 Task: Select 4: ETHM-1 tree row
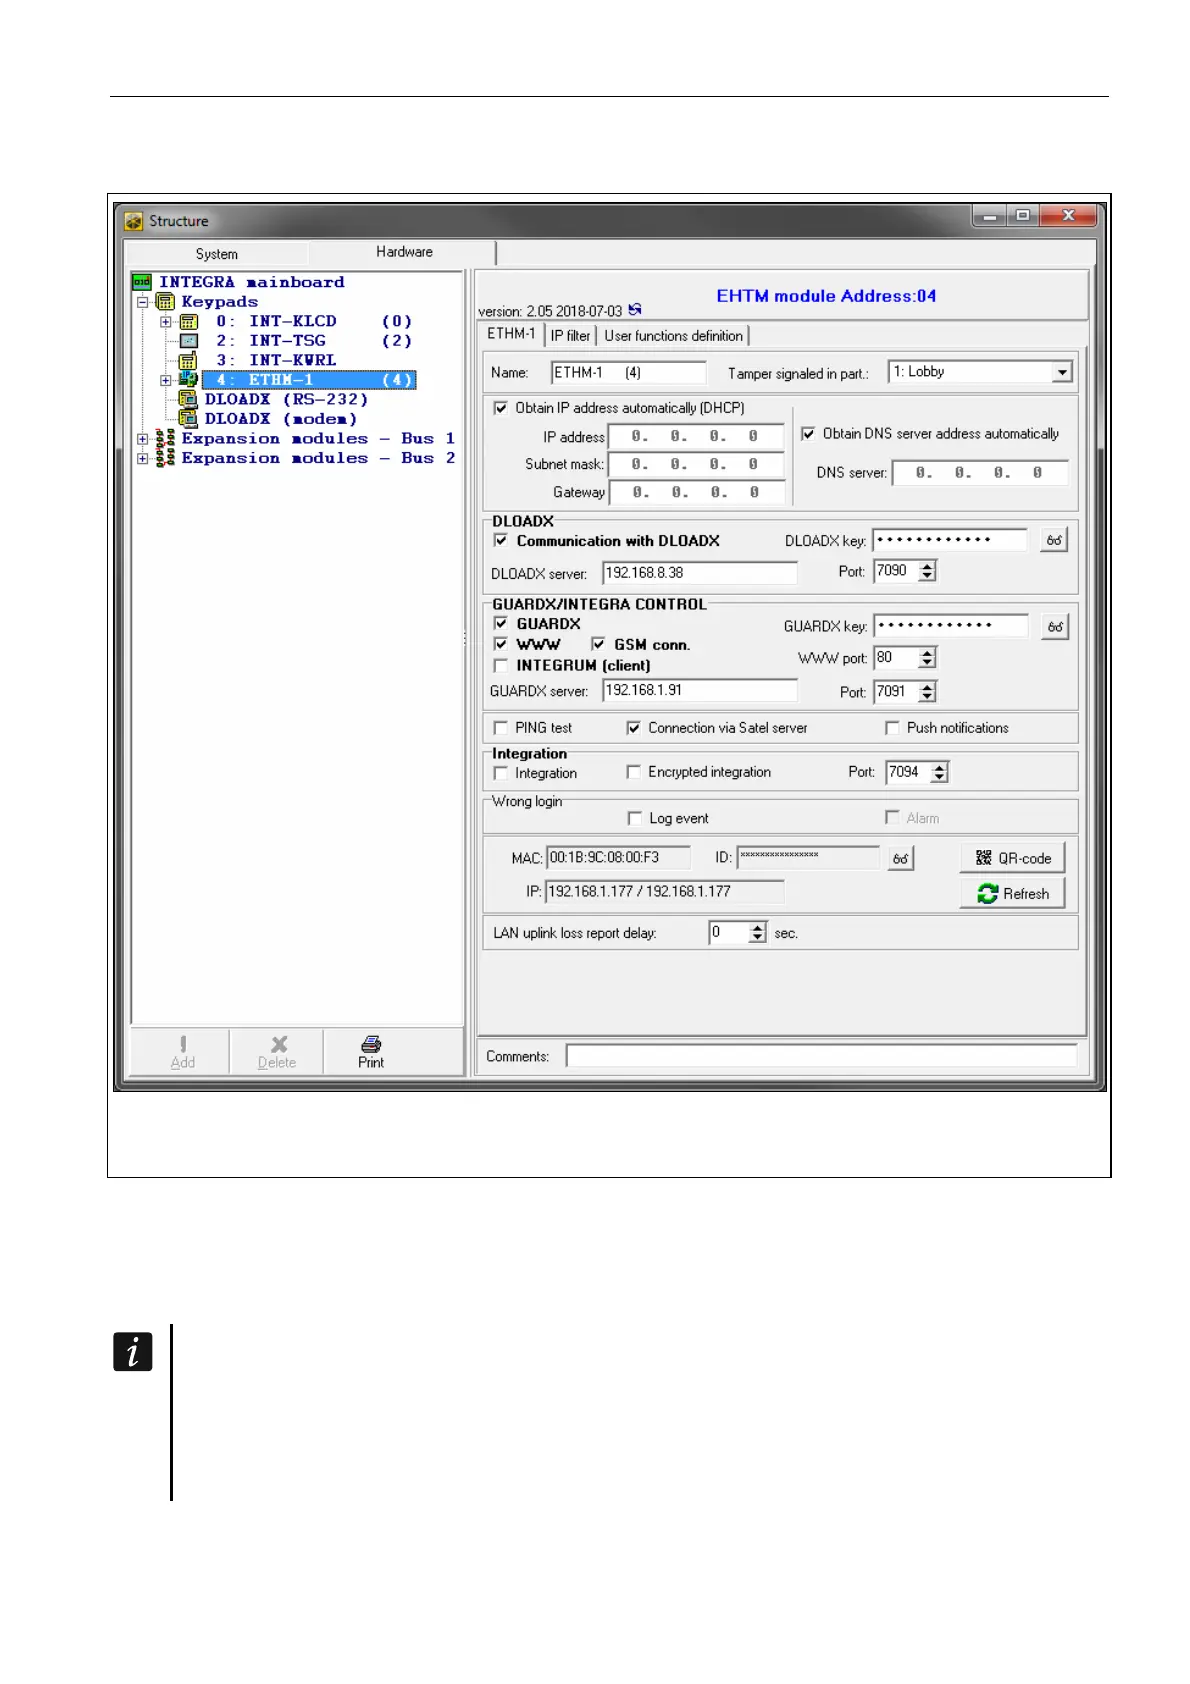pos(309,380)
